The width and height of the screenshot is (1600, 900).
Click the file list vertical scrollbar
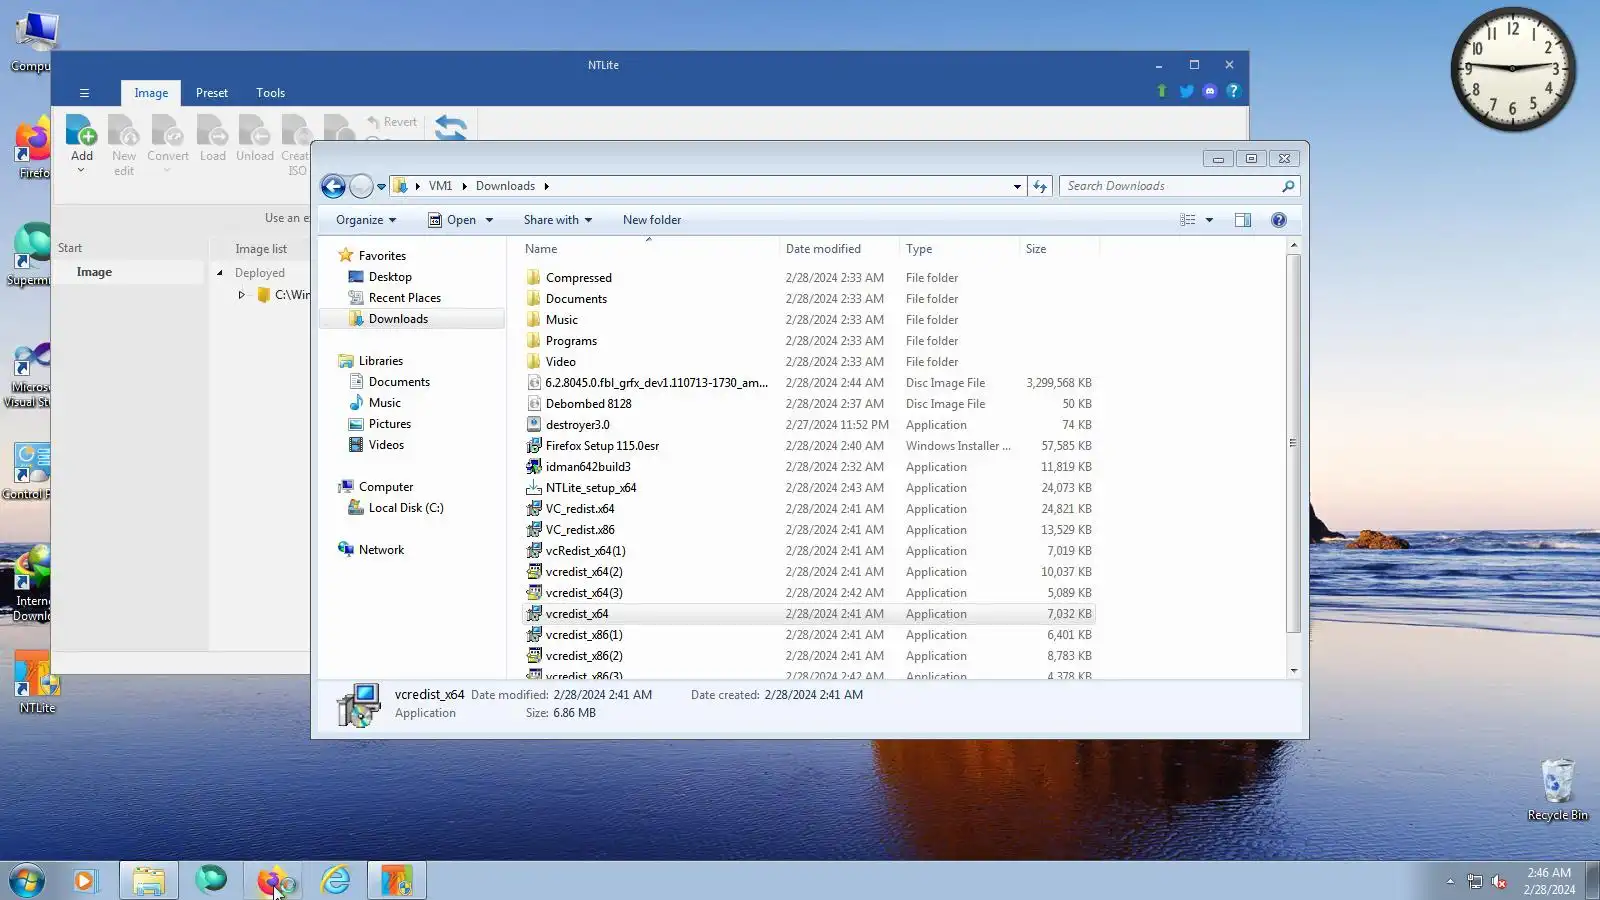tap(1293, 444)
